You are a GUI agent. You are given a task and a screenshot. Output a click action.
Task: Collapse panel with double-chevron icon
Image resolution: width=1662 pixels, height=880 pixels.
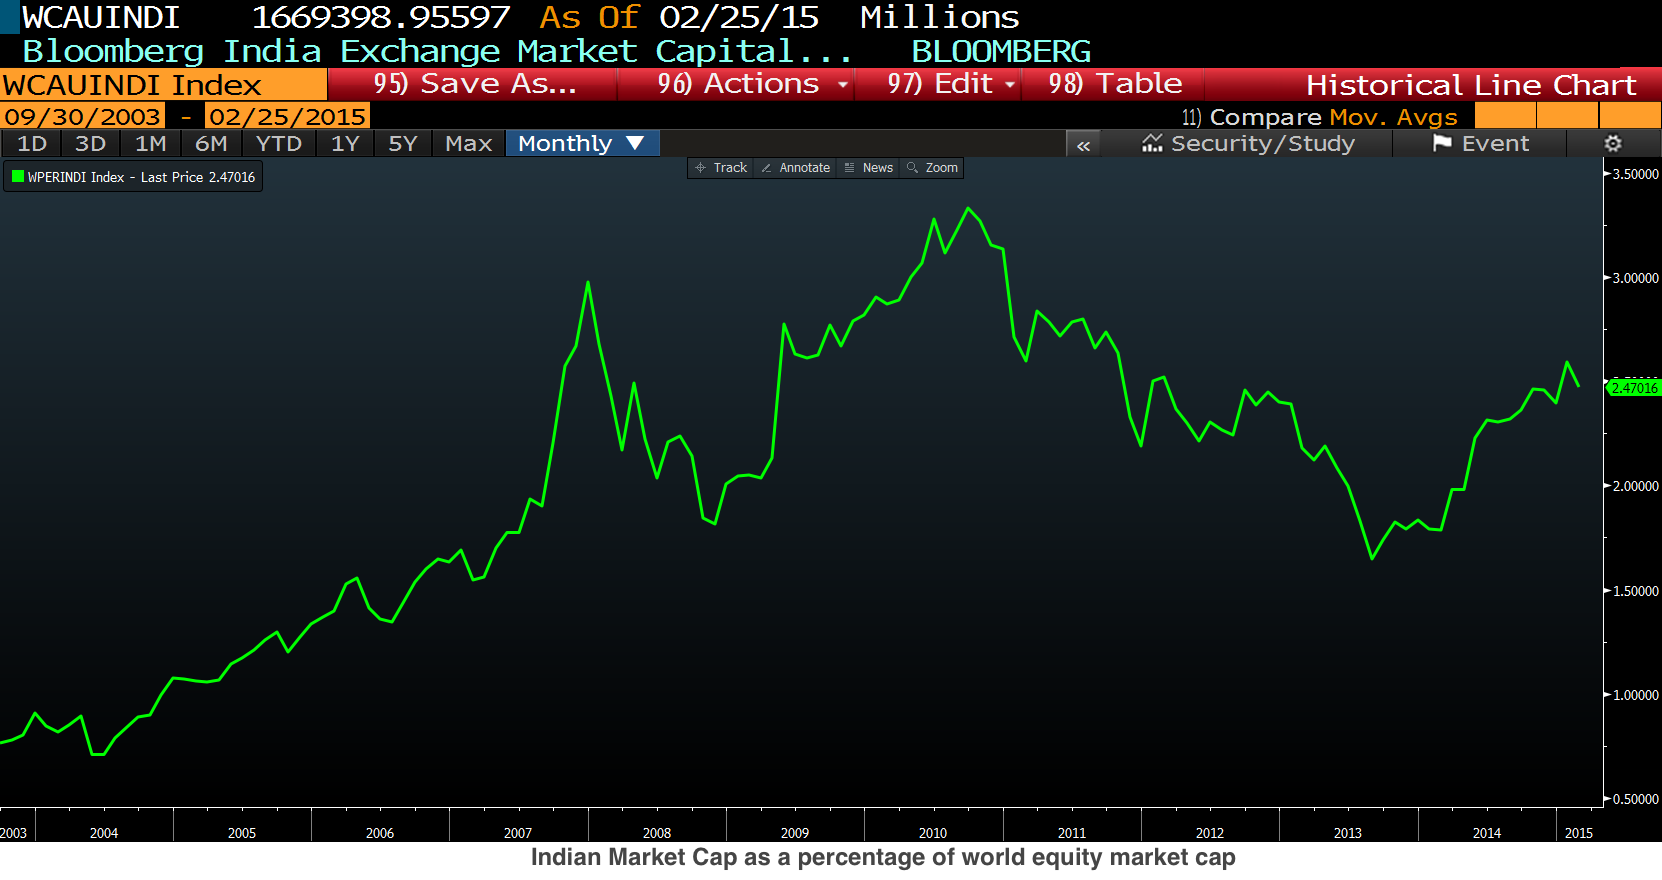tap(1083, 144)
